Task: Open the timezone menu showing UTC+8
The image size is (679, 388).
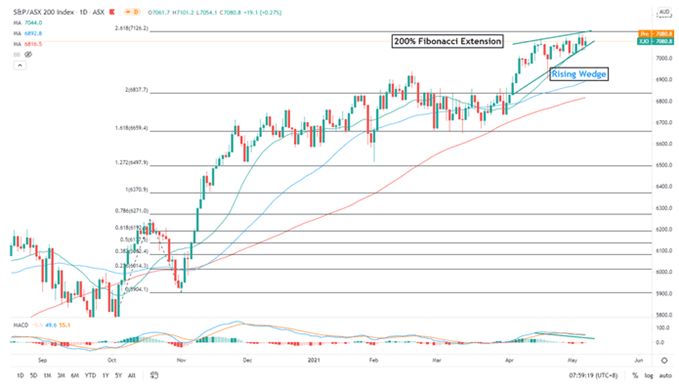Action: tap(593, 375)
